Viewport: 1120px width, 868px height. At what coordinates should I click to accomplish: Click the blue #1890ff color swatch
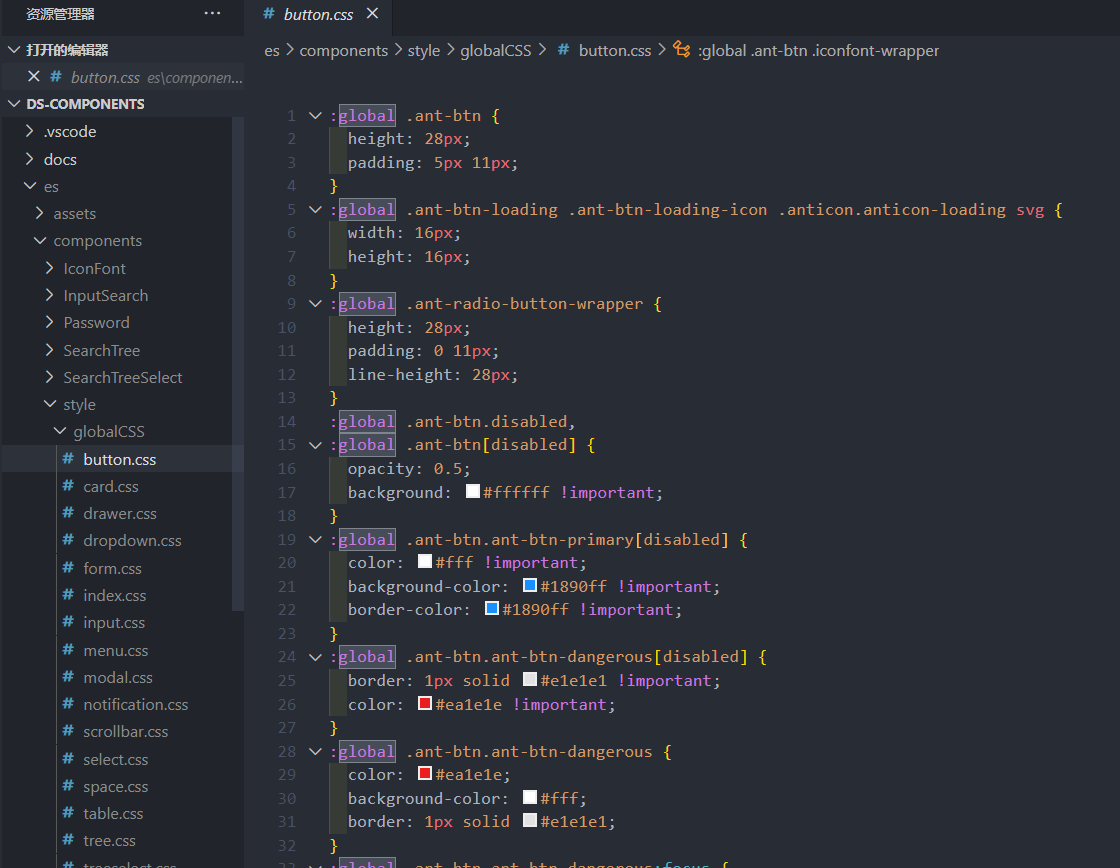pyautogui.click(x=529, y=584)
